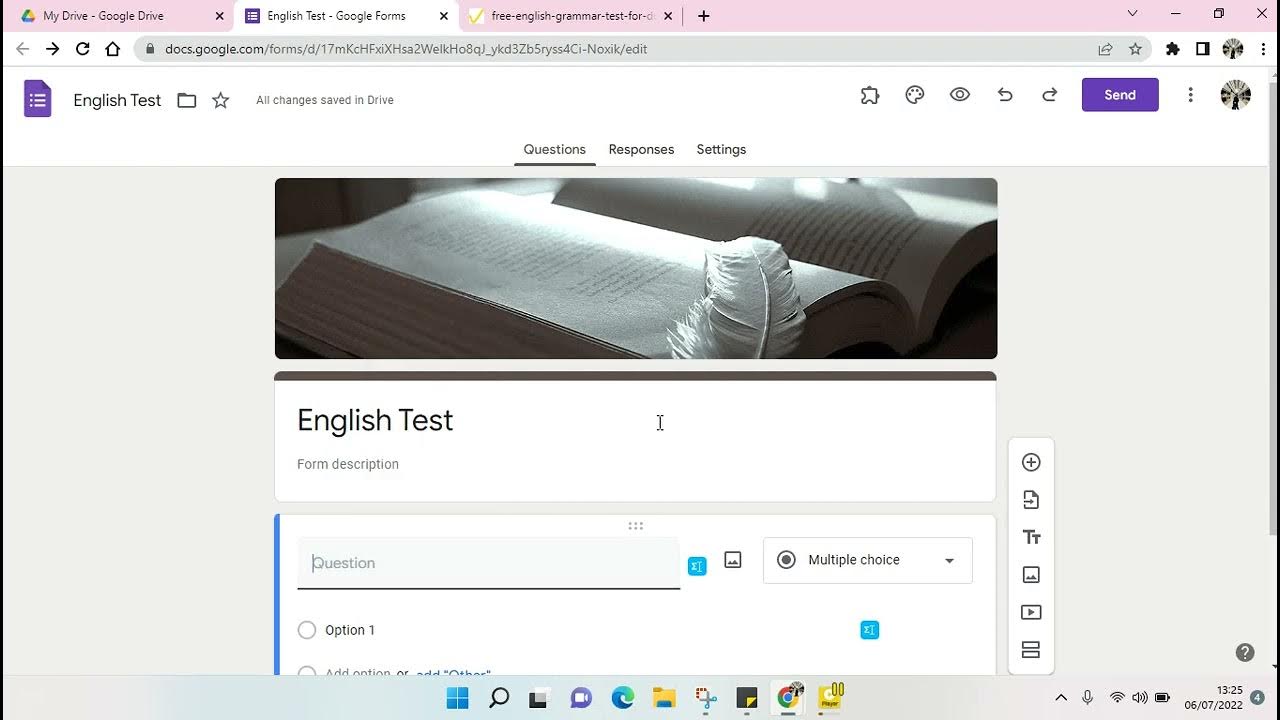Share this page icon in address bar
1280x720 pixels.
pyautogui.click(x=1105, y=49)
